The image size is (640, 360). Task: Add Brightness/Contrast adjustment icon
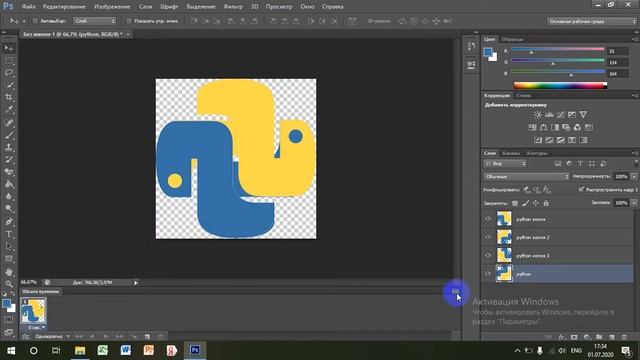(538, 115)
